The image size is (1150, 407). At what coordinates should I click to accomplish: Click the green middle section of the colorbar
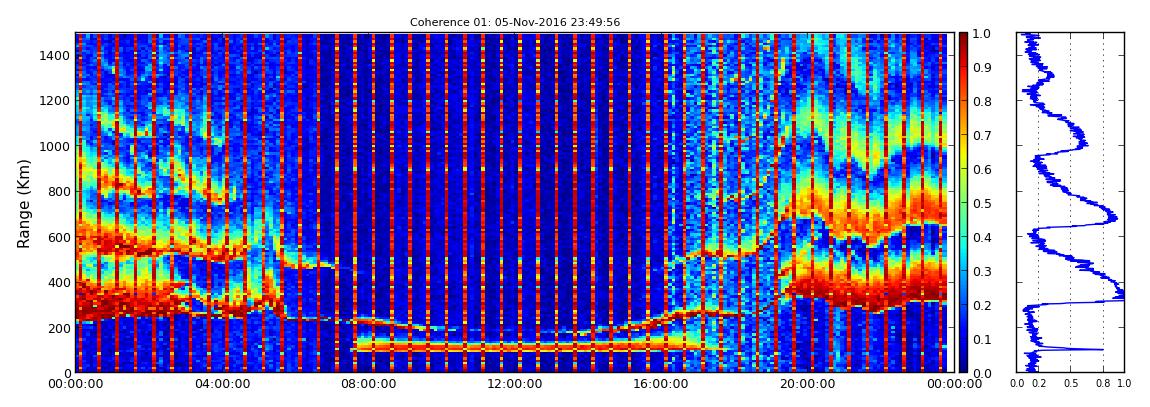pyautogui.click(x=964, y=203)
